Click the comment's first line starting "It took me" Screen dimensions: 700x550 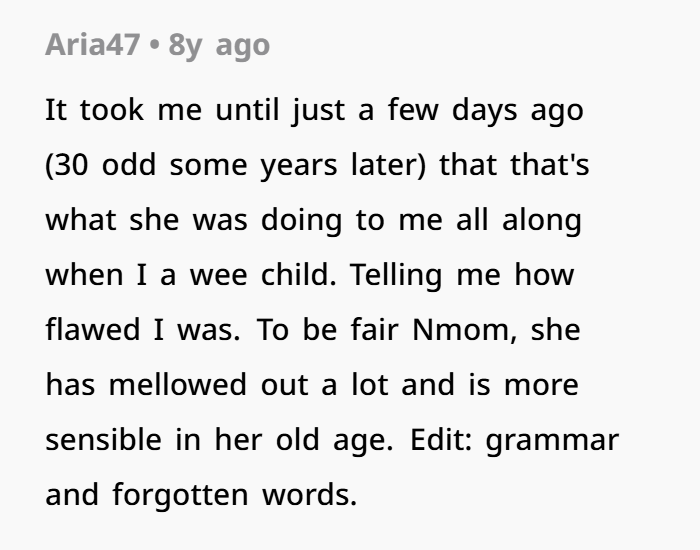(313, 110)
